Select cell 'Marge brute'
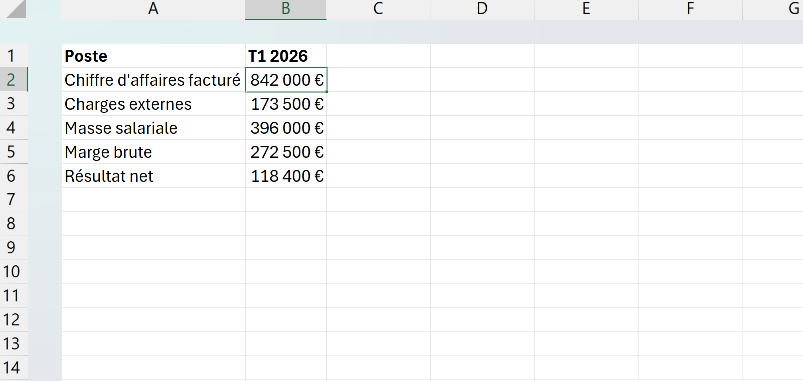The height and width of the screenshot is (381, 803). 153,152
